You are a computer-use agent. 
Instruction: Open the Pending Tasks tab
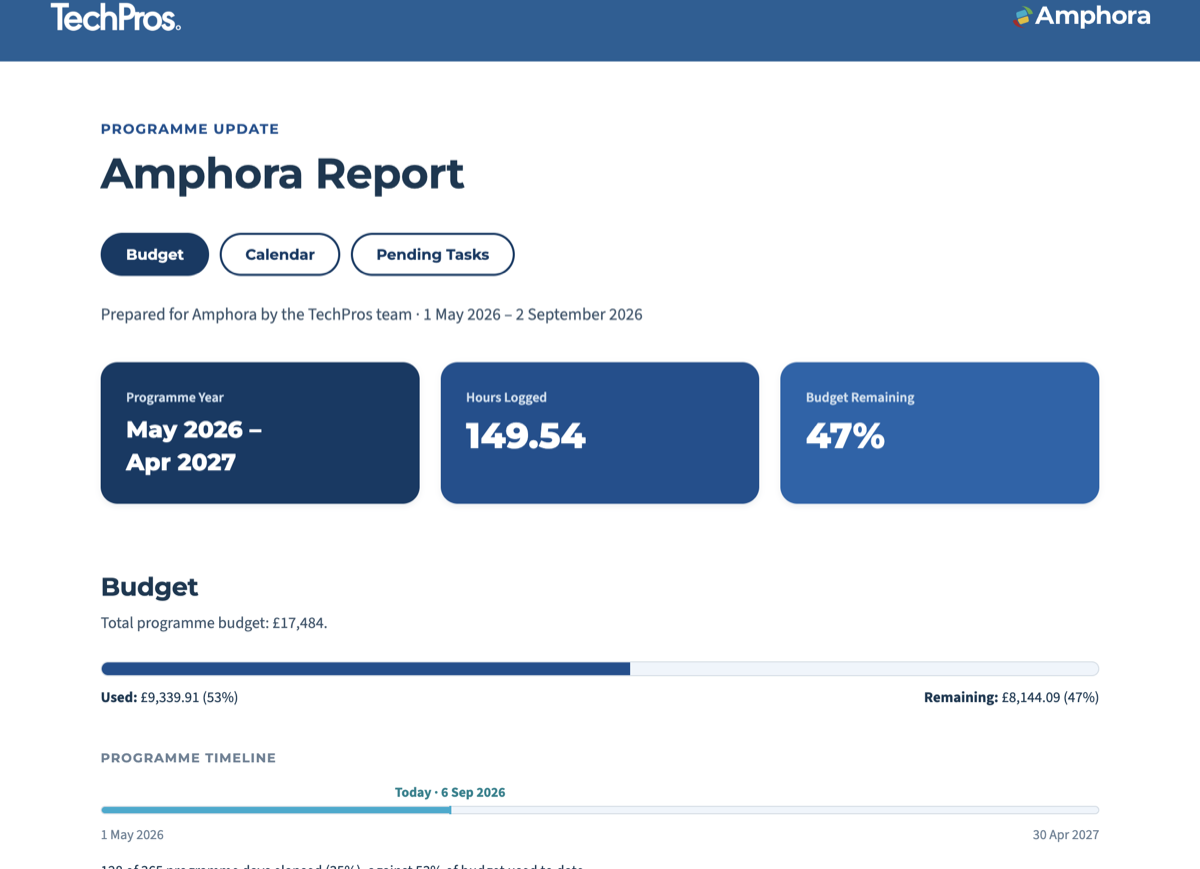[433, 254]
